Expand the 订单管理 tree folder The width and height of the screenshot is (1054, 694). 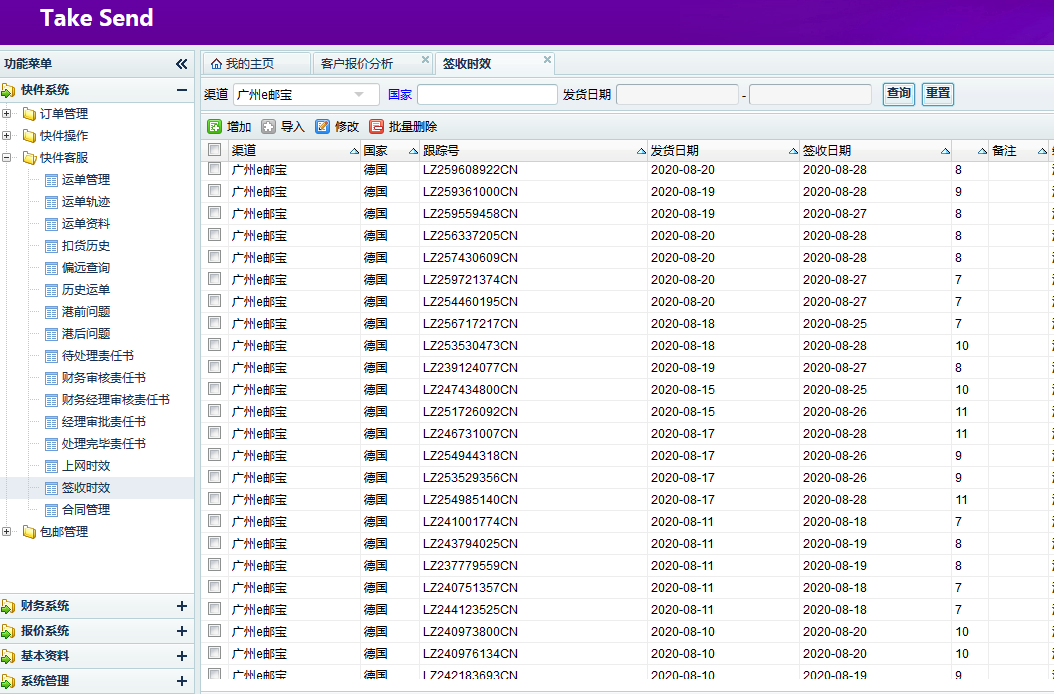pos(7,113)
